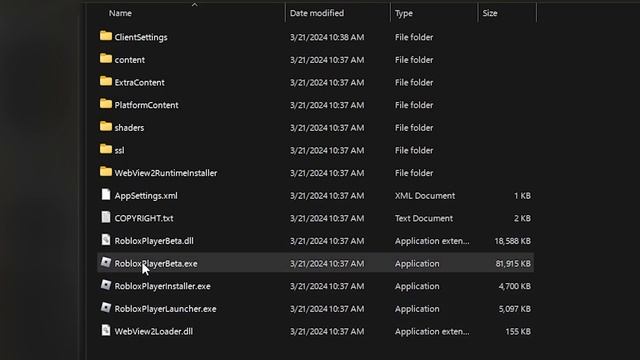
Task: Click the 81,915 KB size cell
Action: click(513, 264)
